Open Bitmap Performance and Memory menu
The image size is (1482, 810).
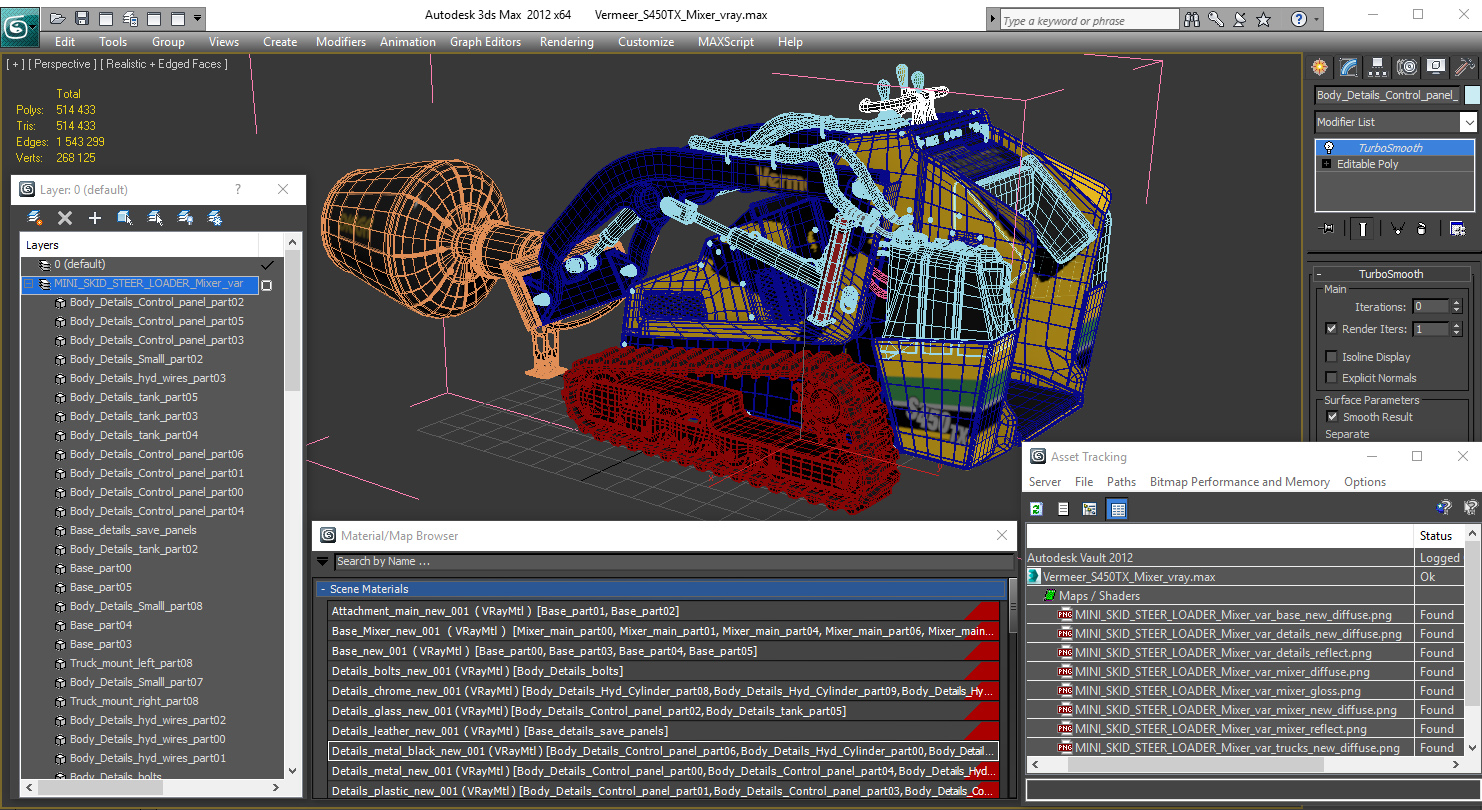coord(1240,482)
